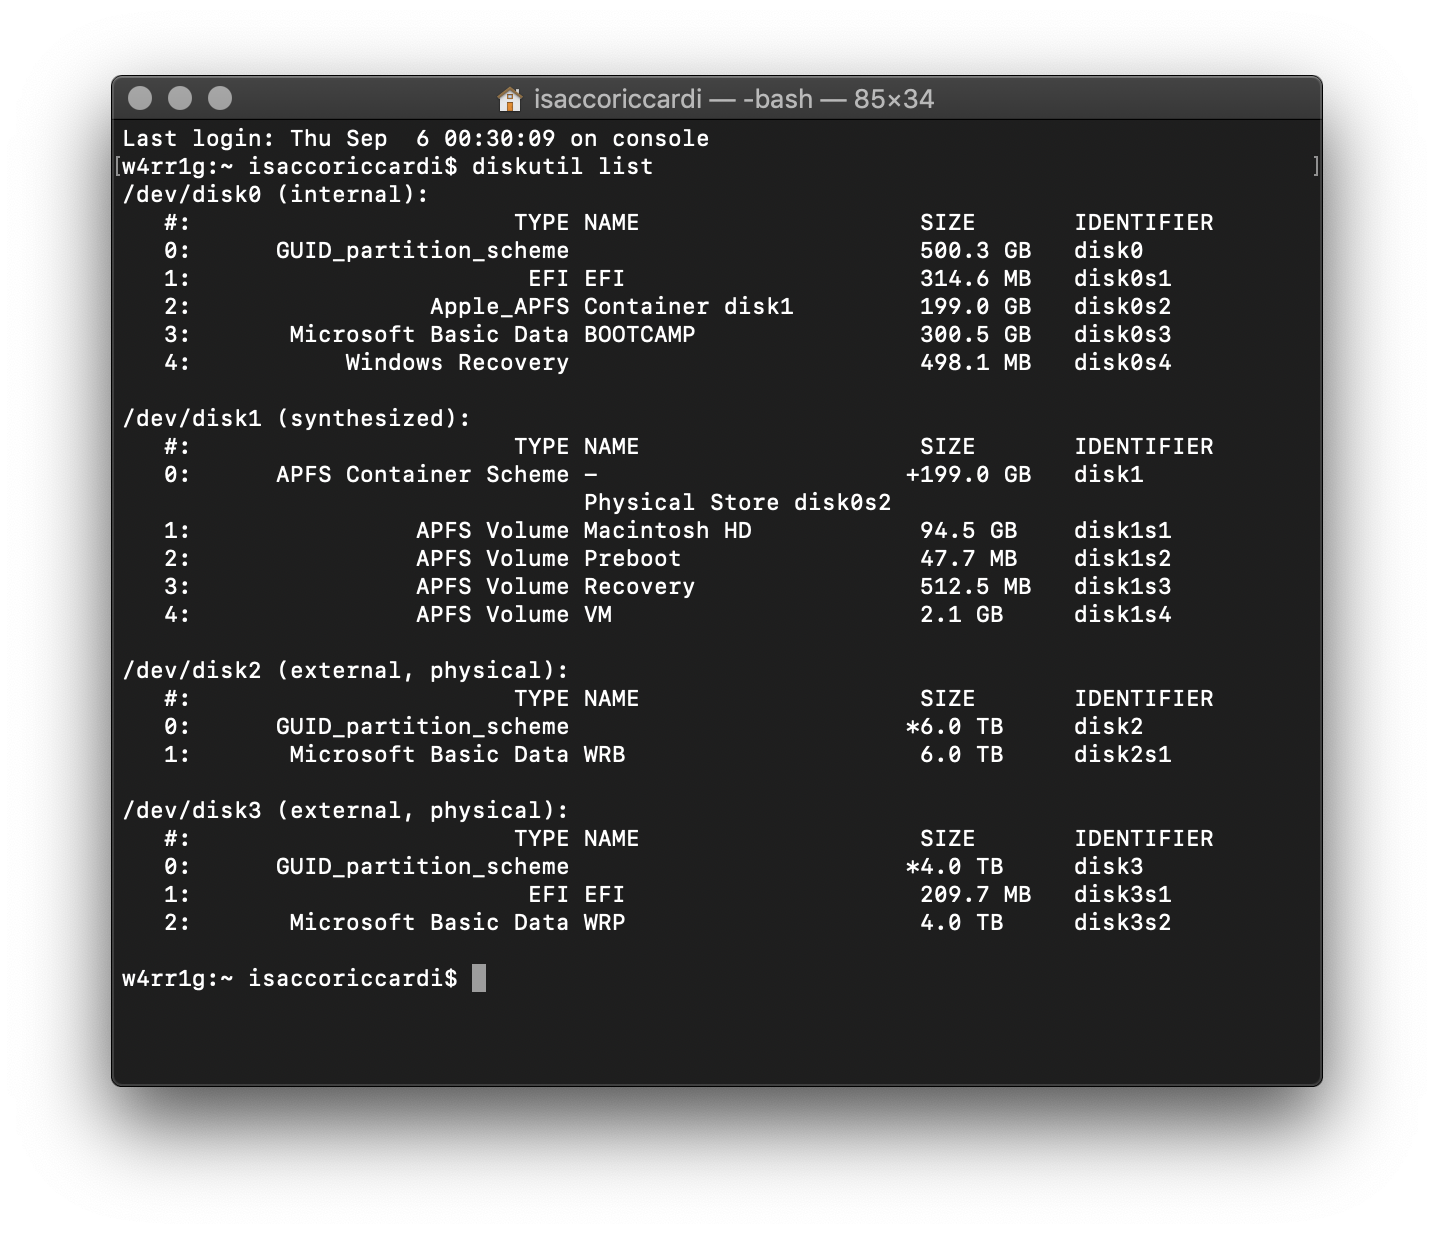Image resolution: width=1434 pixels, height=1234 pixels.
Task: Click the 'disk3s2' identifier
Action: click(1123, 922)
